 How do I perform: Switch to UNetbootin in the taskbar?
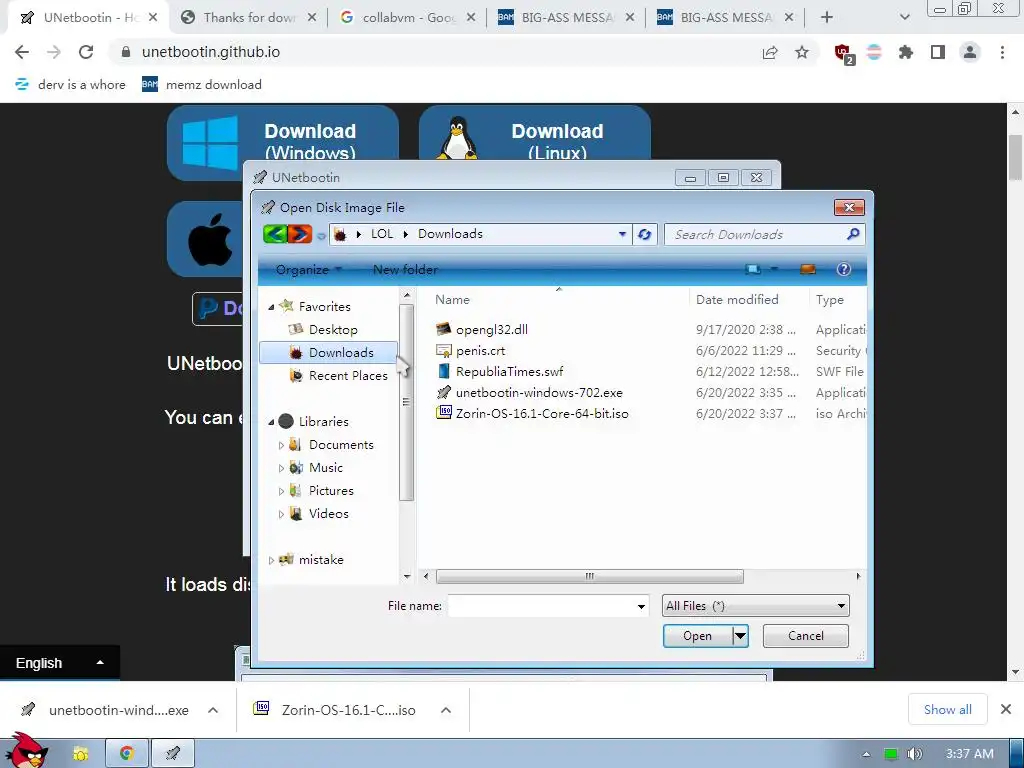173,754
